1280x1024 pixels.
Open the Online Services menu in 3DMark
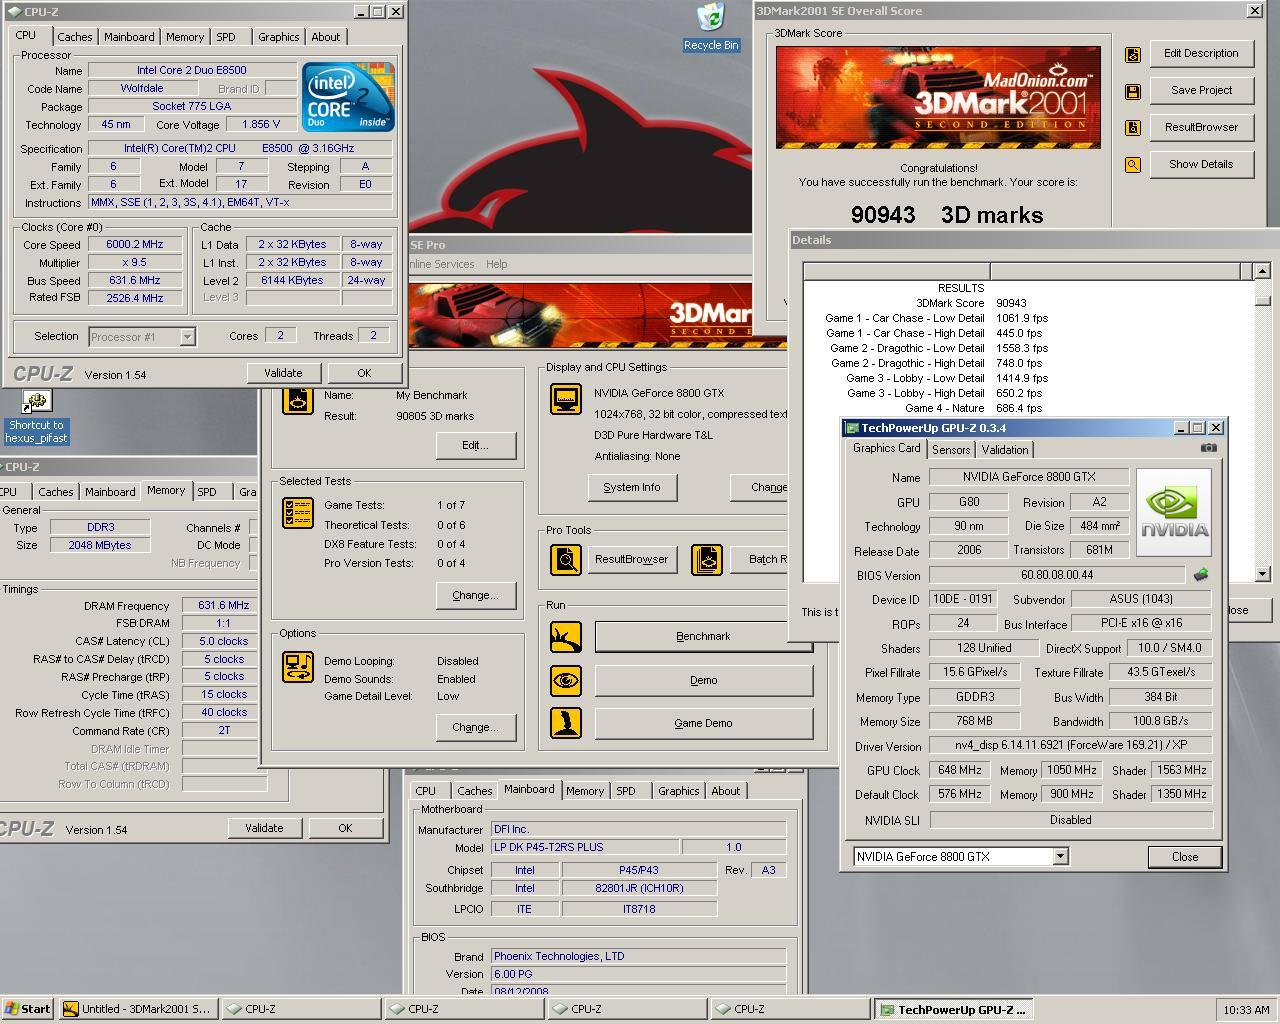[x=441, y=264]
